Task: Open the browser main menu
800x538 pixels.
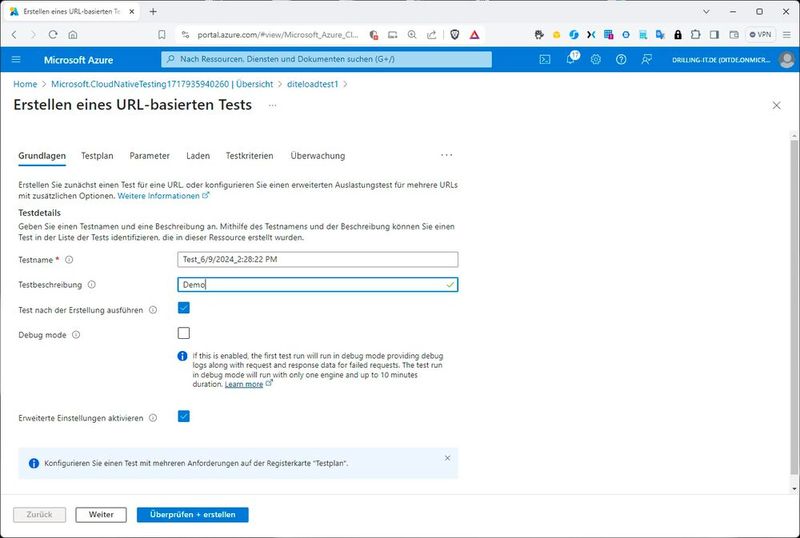Action: [x=787, y=35]
